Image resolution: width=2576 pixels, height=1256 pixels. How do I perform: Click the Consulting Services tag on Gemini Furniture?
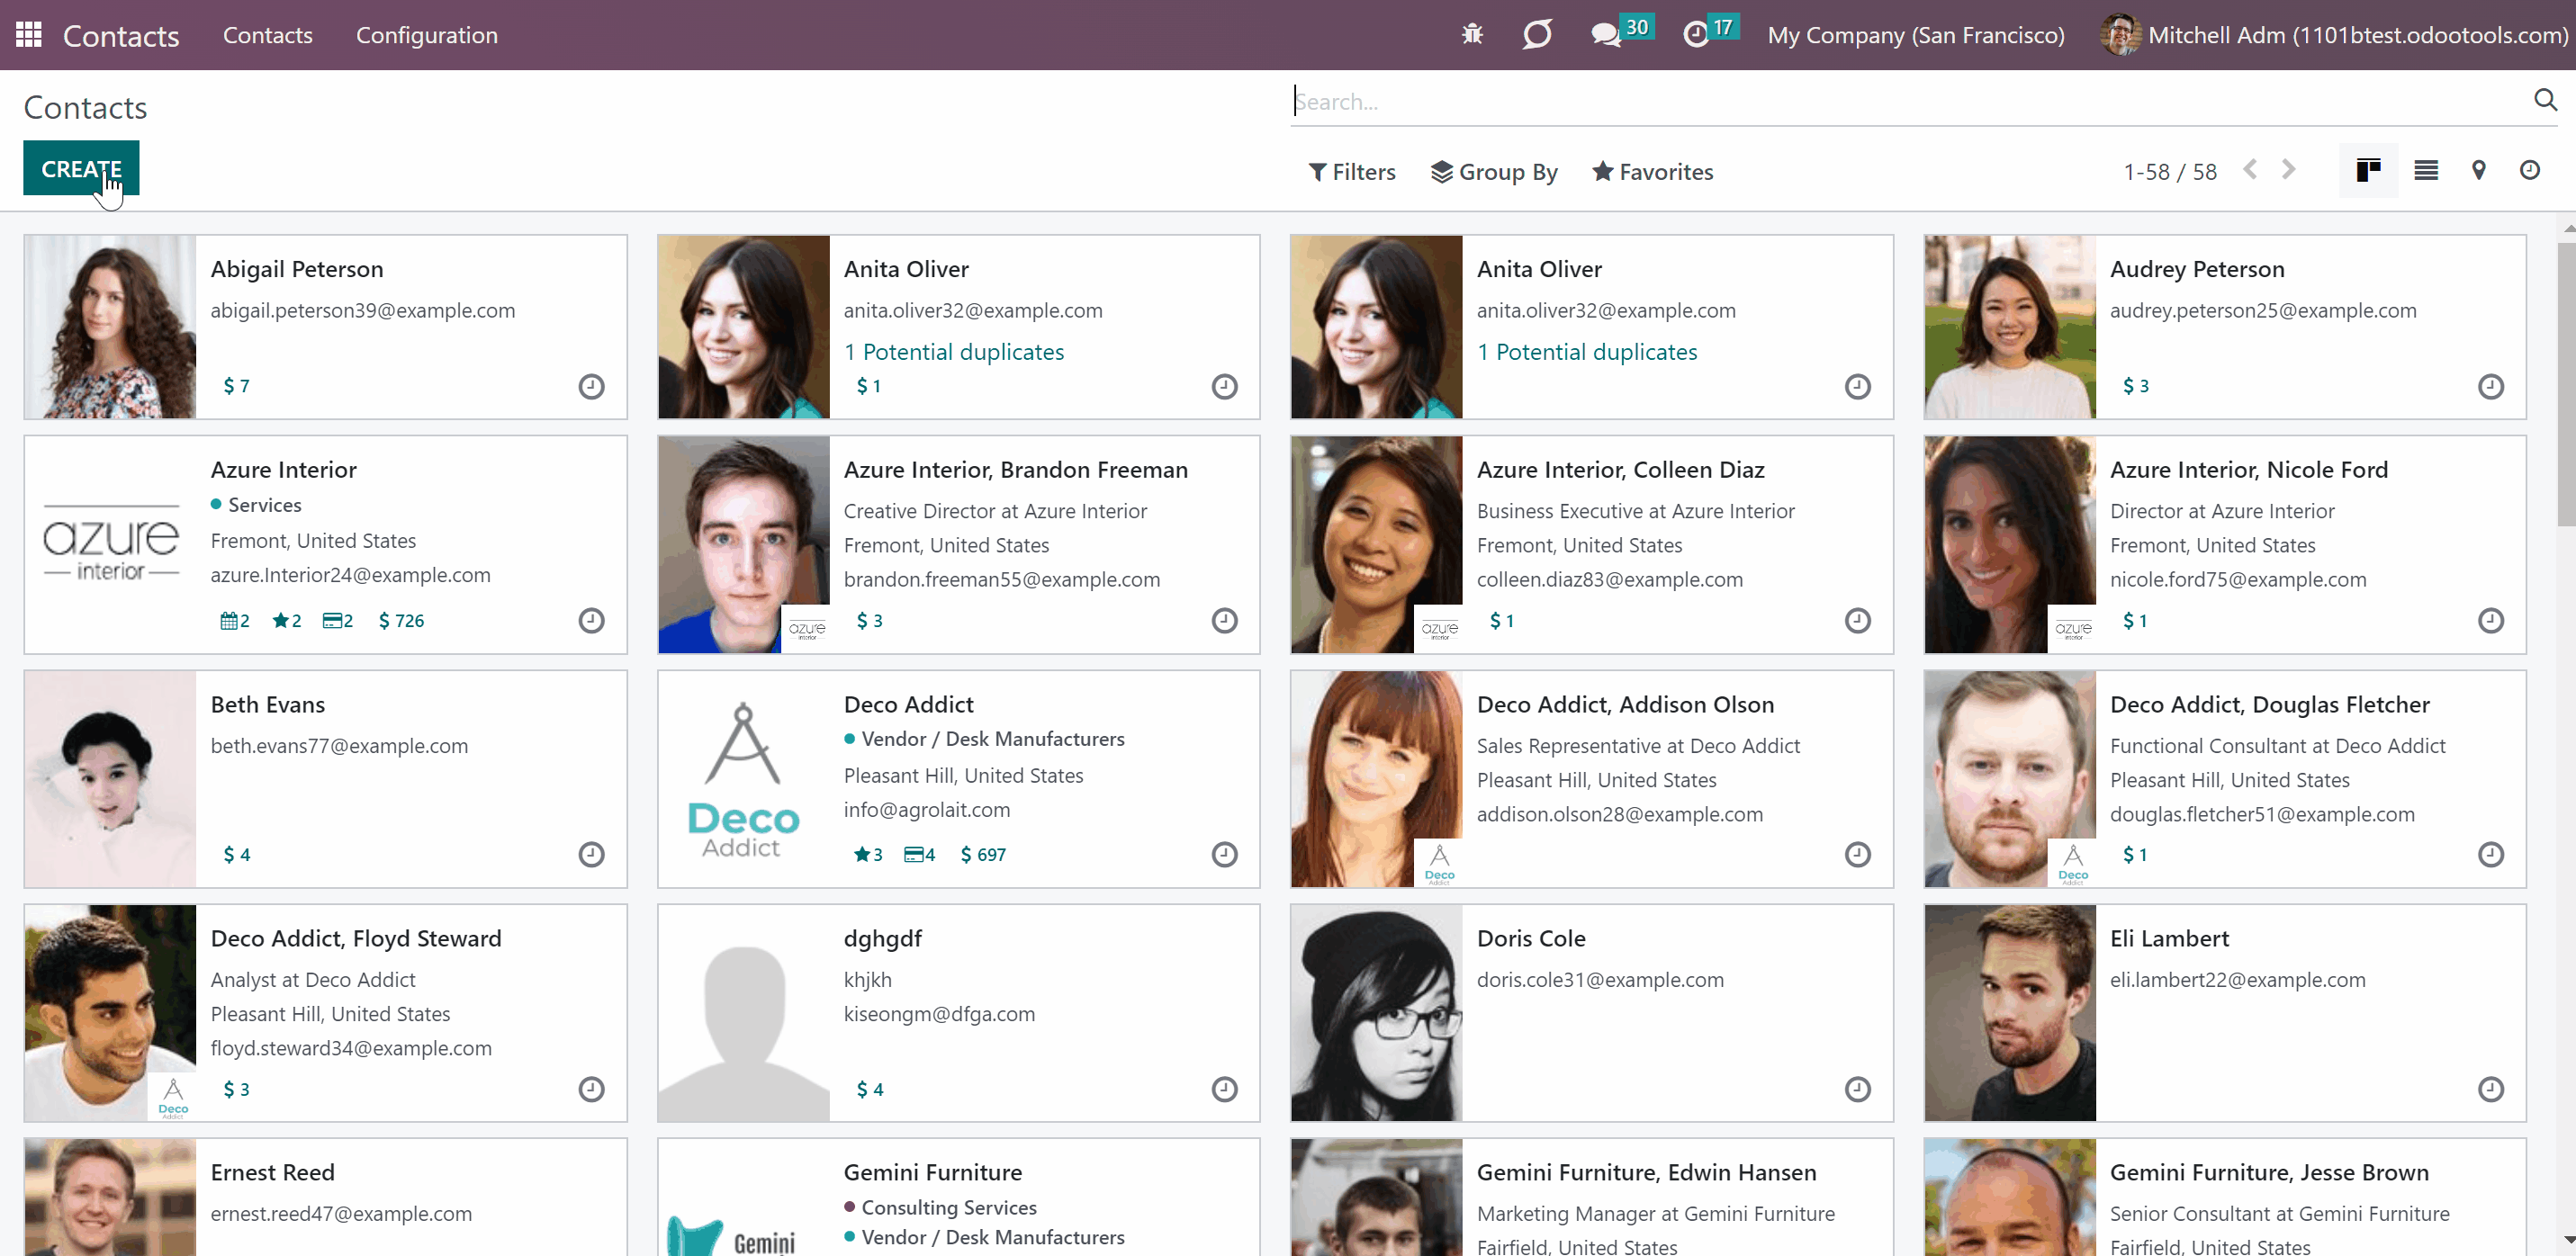tap(940, 1208)
